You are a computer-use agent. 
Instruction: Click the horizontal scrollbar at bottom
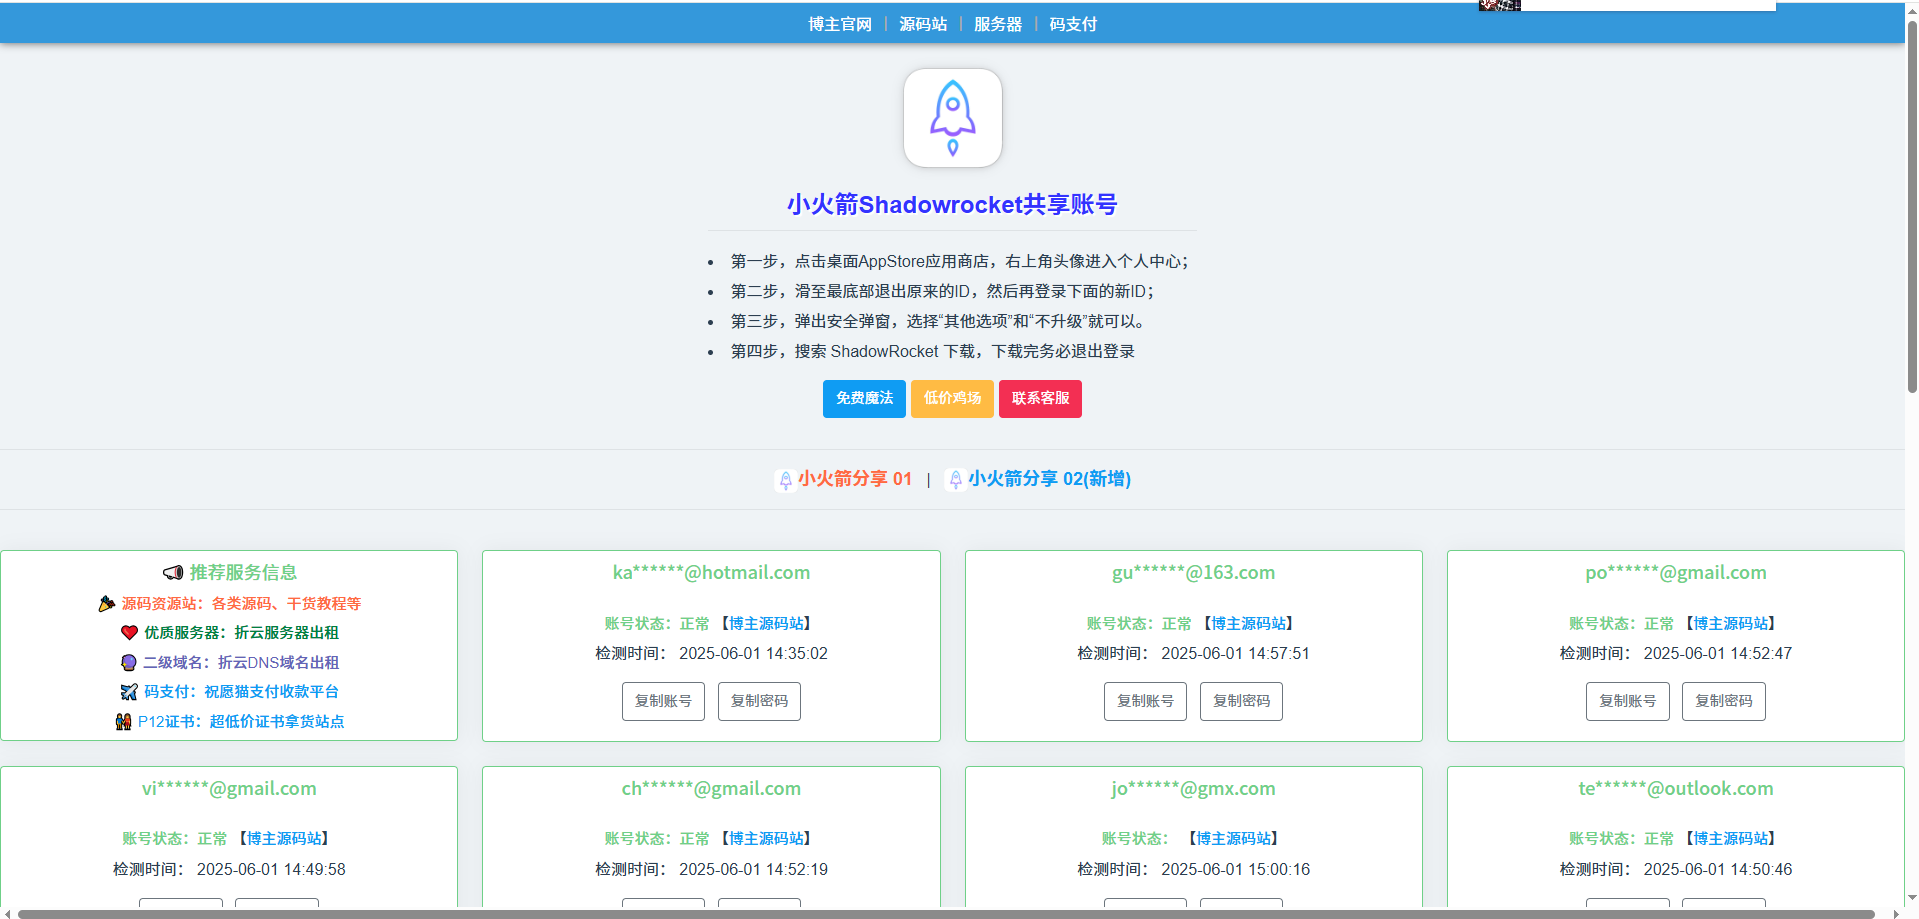945,913
